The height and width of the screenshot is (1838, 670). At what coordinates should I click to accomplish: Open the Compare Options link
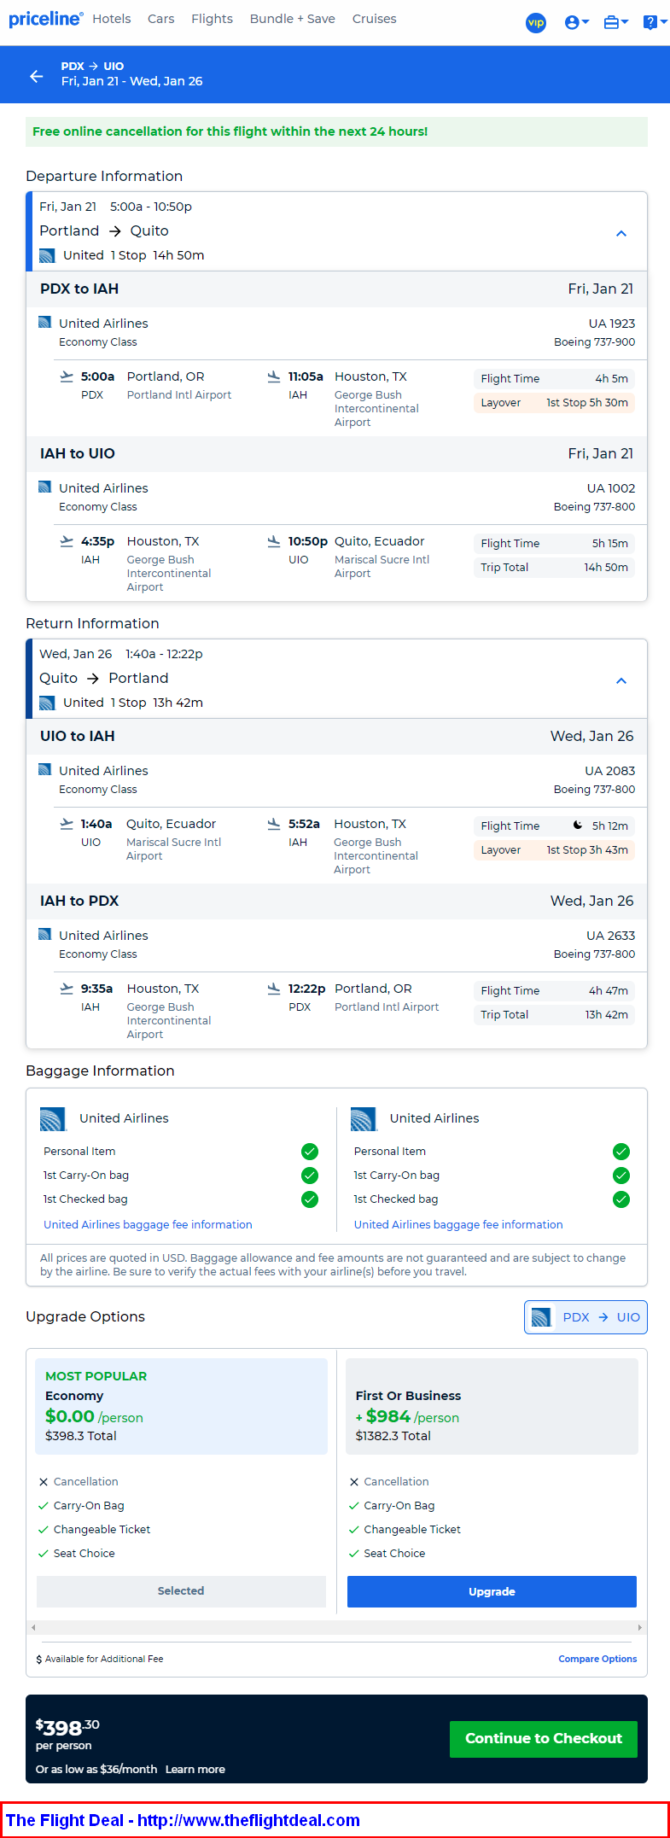point(597,1659)
